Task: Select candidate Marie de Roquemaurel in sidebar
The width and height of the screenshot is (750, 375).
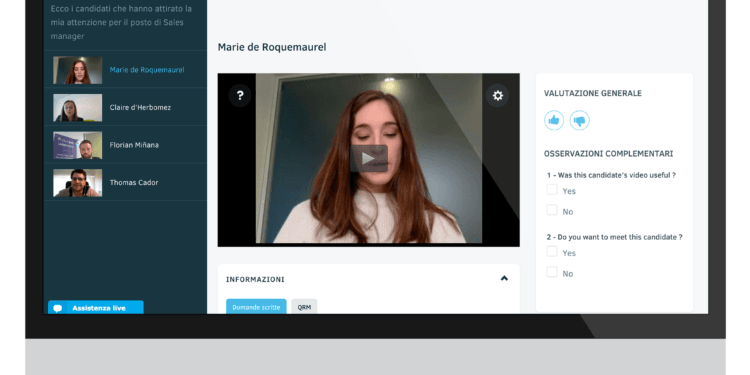Action: click(125, 70)
